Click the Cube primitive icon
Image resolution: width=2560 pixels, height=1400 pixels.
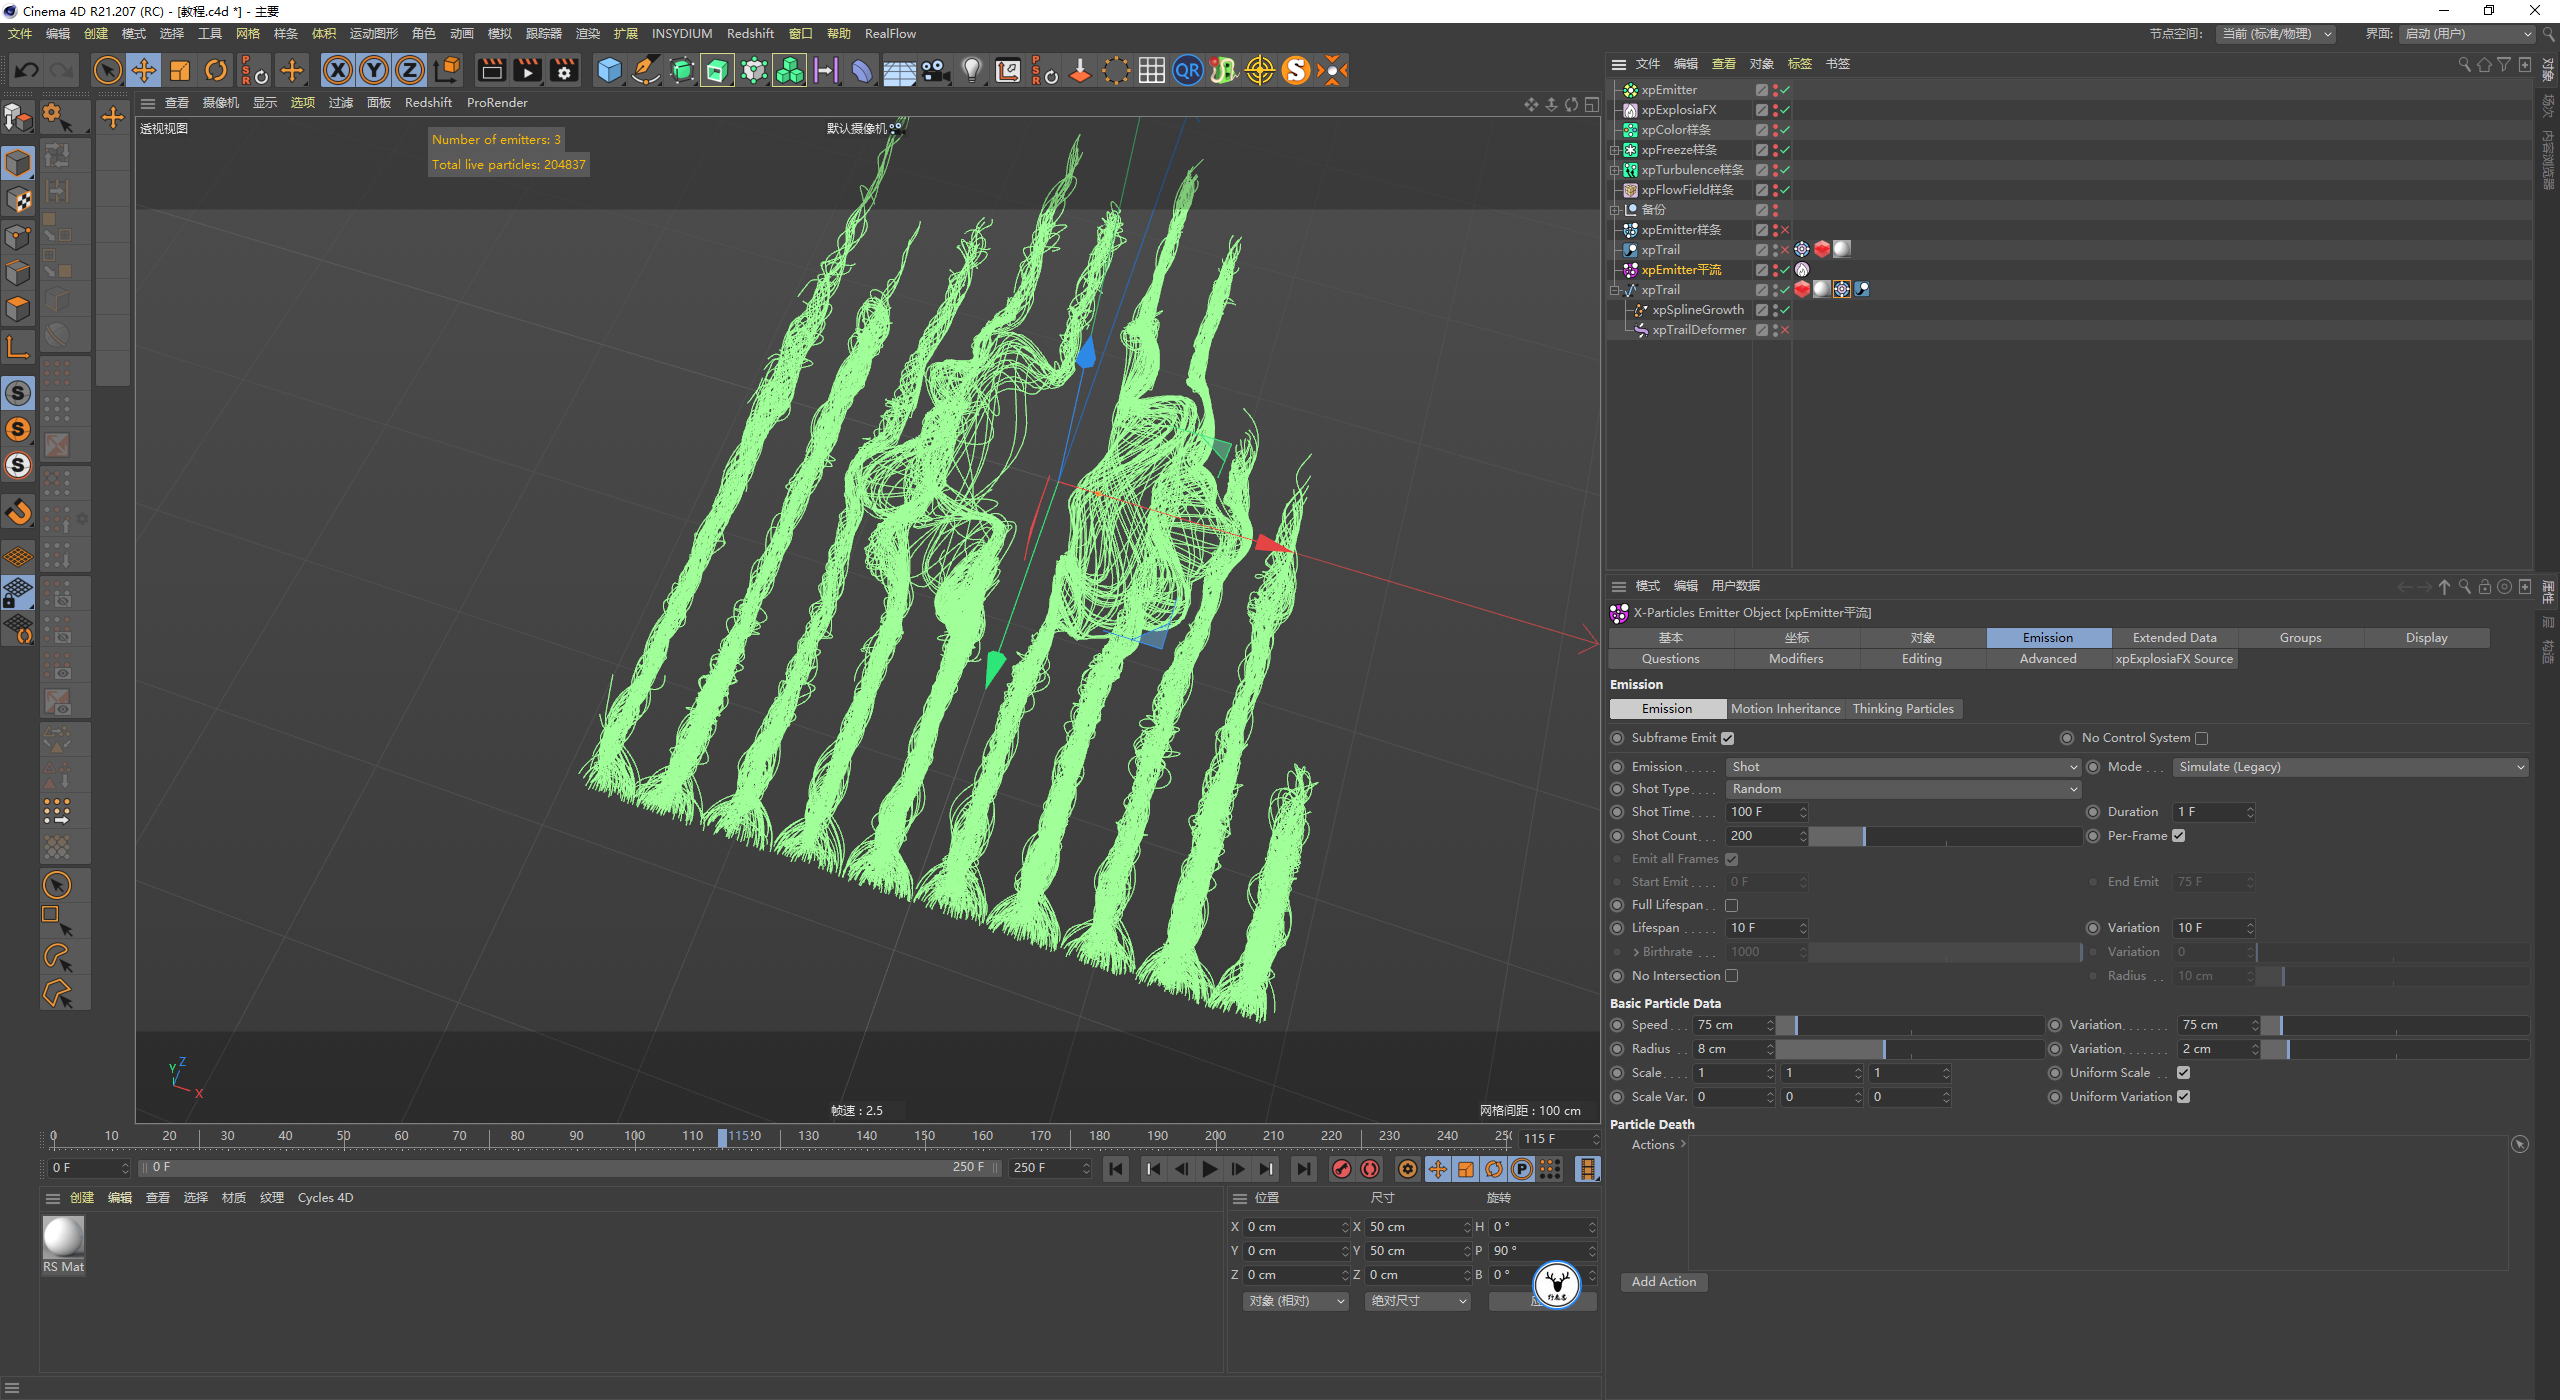click(x=609, y=70)
